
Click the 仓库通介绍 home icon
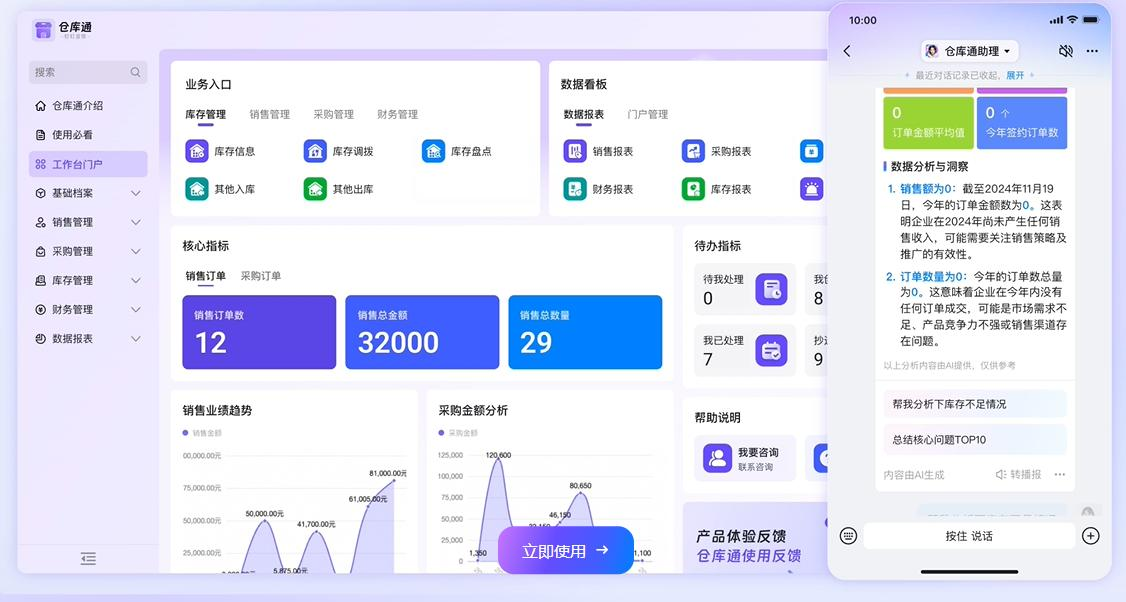click(41, 106)
